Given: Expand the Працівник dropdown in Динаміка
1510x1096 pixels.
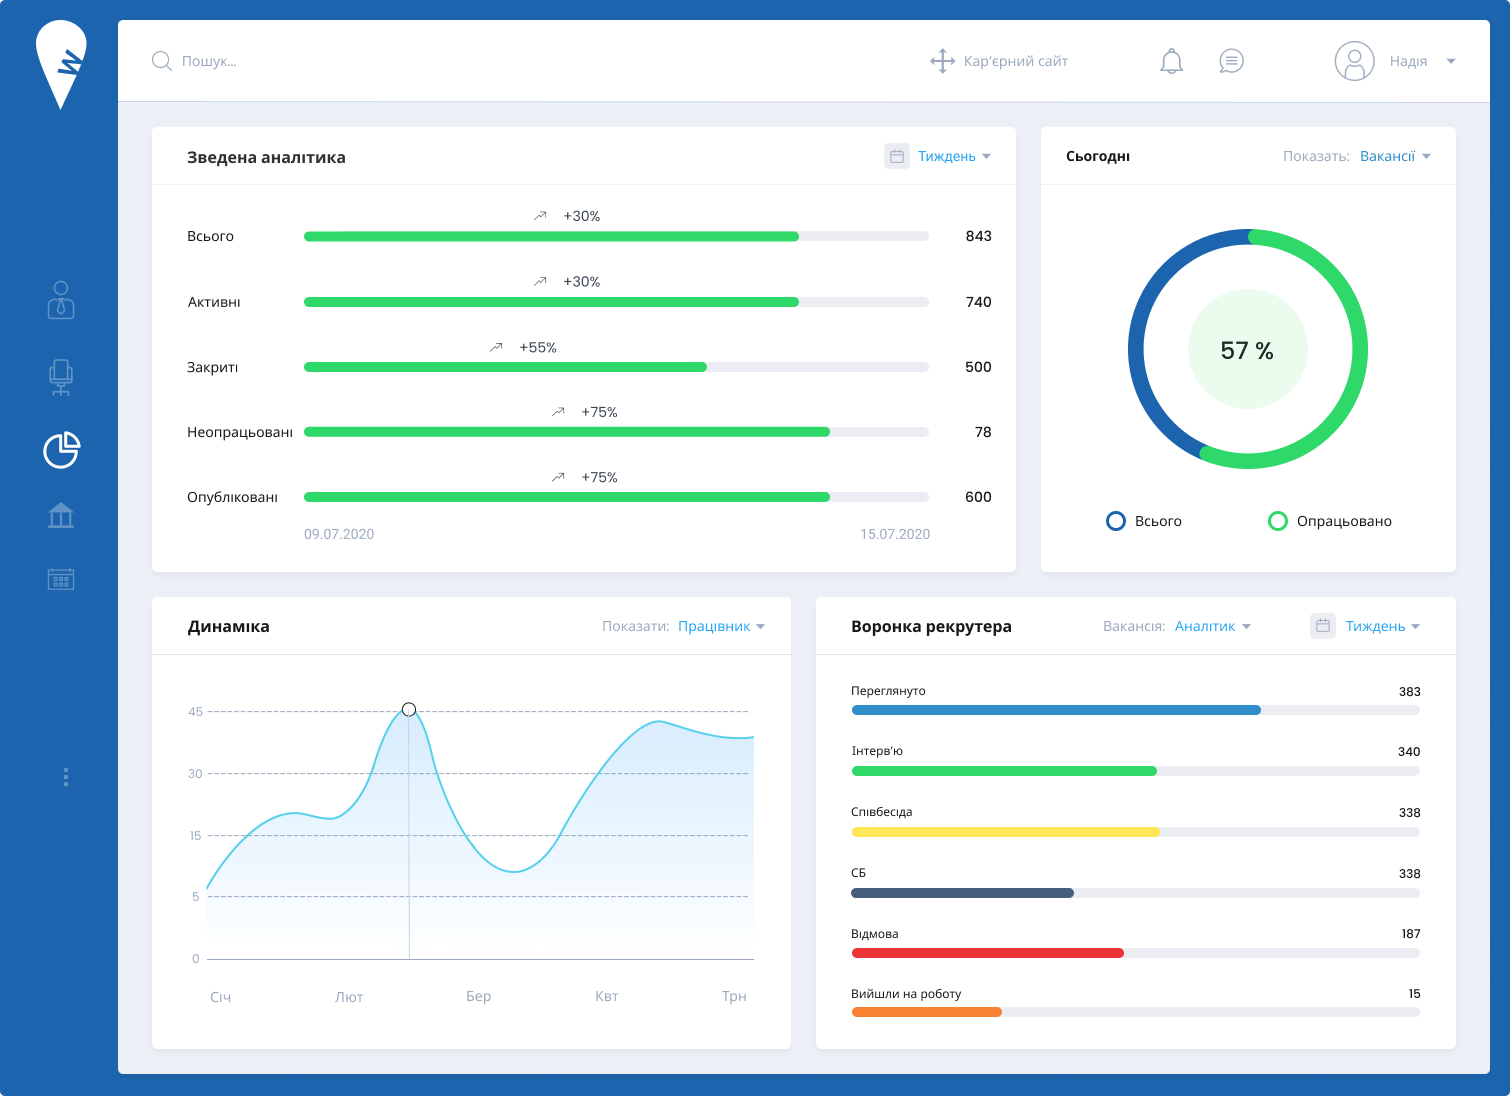Looking at the screenshot, I should pyautogui.click(x=721, y=626).
